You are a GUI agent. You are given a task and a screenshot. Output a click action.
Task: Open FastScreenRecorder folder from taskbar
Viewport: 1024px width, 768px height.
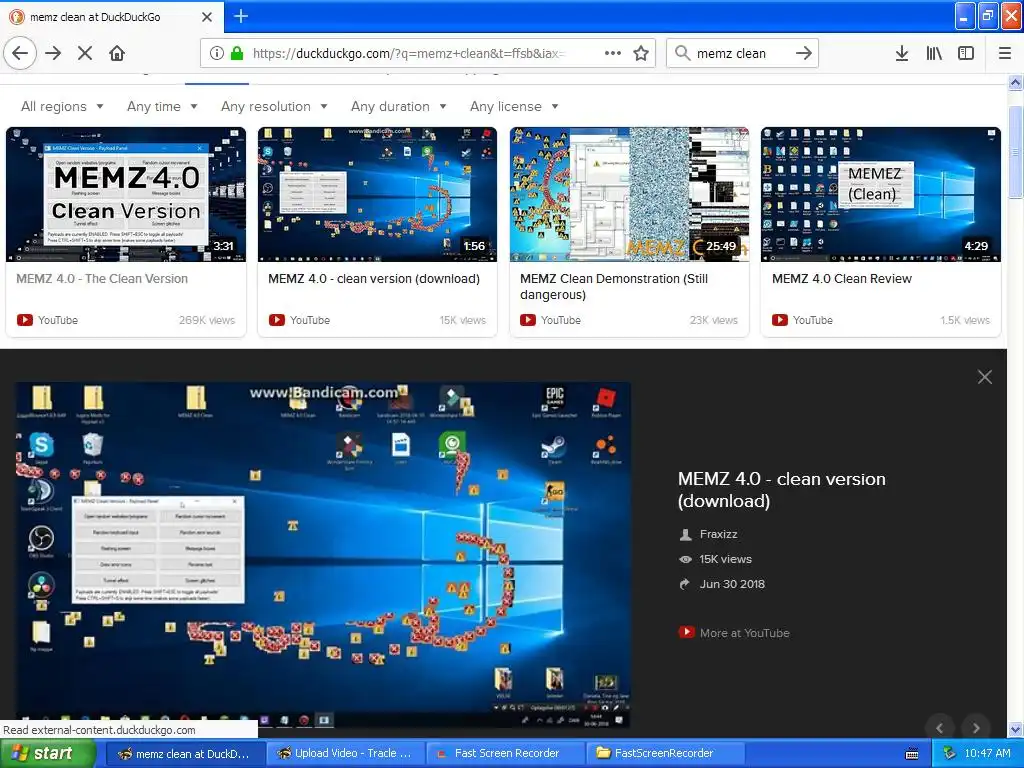click(x=665, y=754)
